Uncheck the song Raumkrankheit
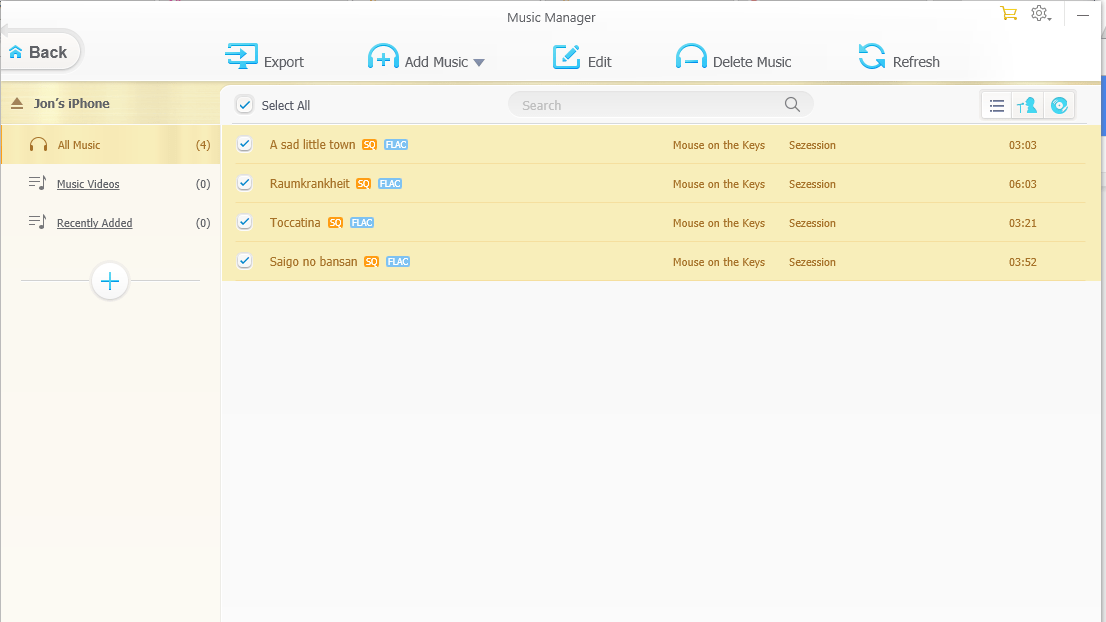Screen dimensions: 1106x622 click(244, 183)
